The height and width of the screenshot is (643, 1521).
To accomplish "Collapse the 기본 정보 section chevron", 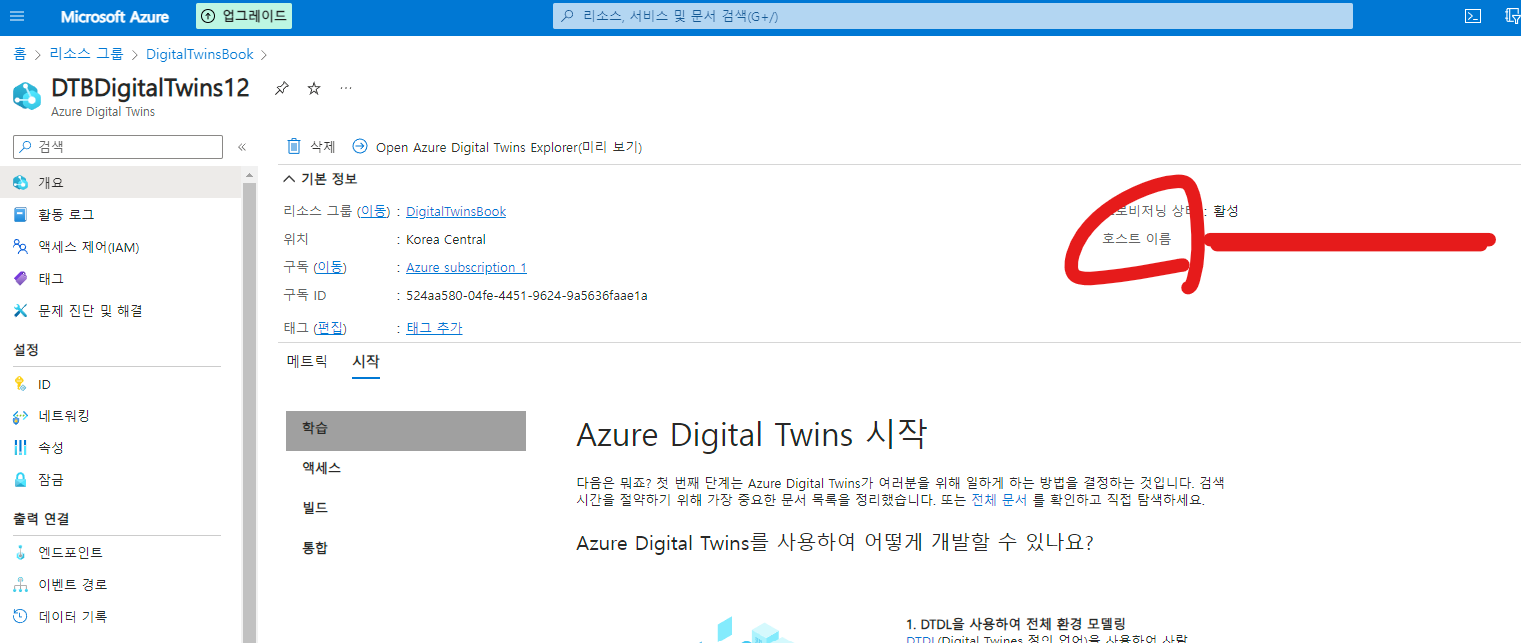I will tap(290, 179).
